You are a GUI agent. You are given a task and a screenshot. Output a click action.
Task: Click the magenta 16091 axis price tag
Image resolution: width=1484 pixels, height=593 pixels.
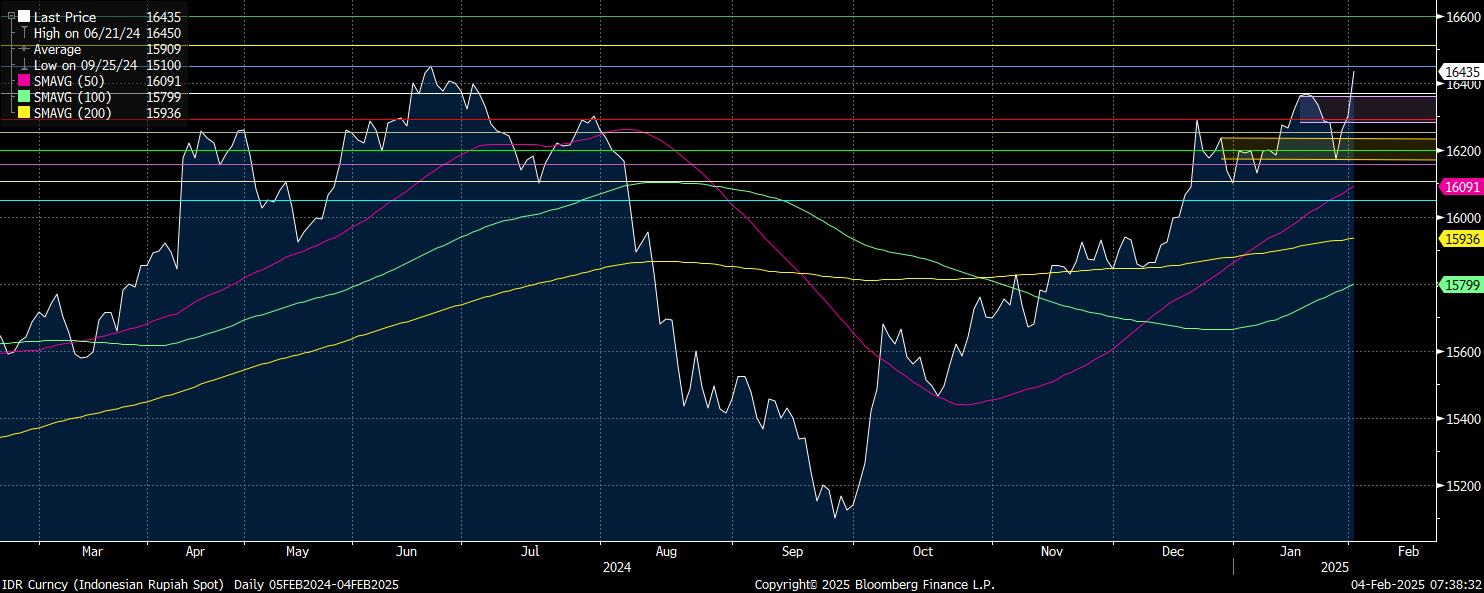click(x=1462, y=187)
